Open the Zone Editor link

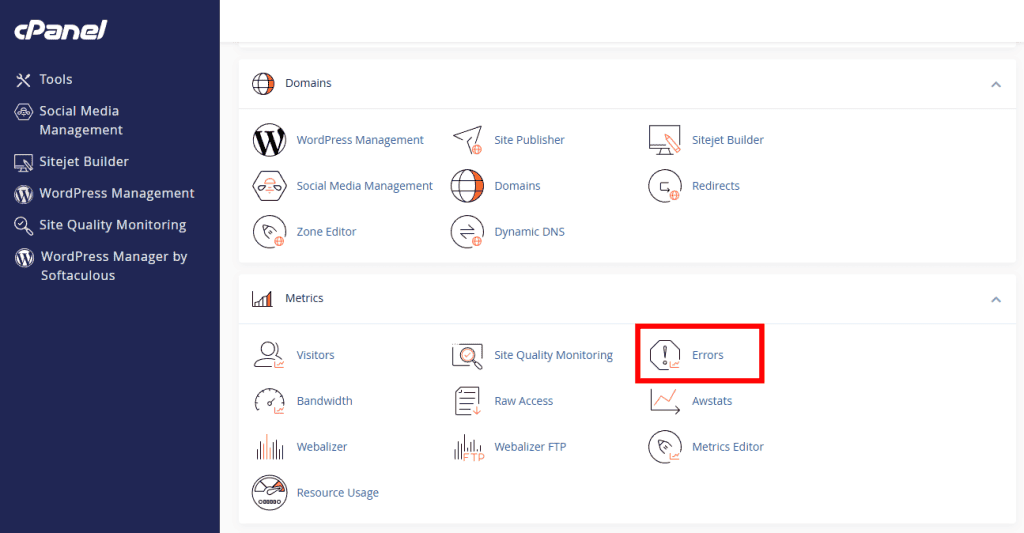pos(327,232)
